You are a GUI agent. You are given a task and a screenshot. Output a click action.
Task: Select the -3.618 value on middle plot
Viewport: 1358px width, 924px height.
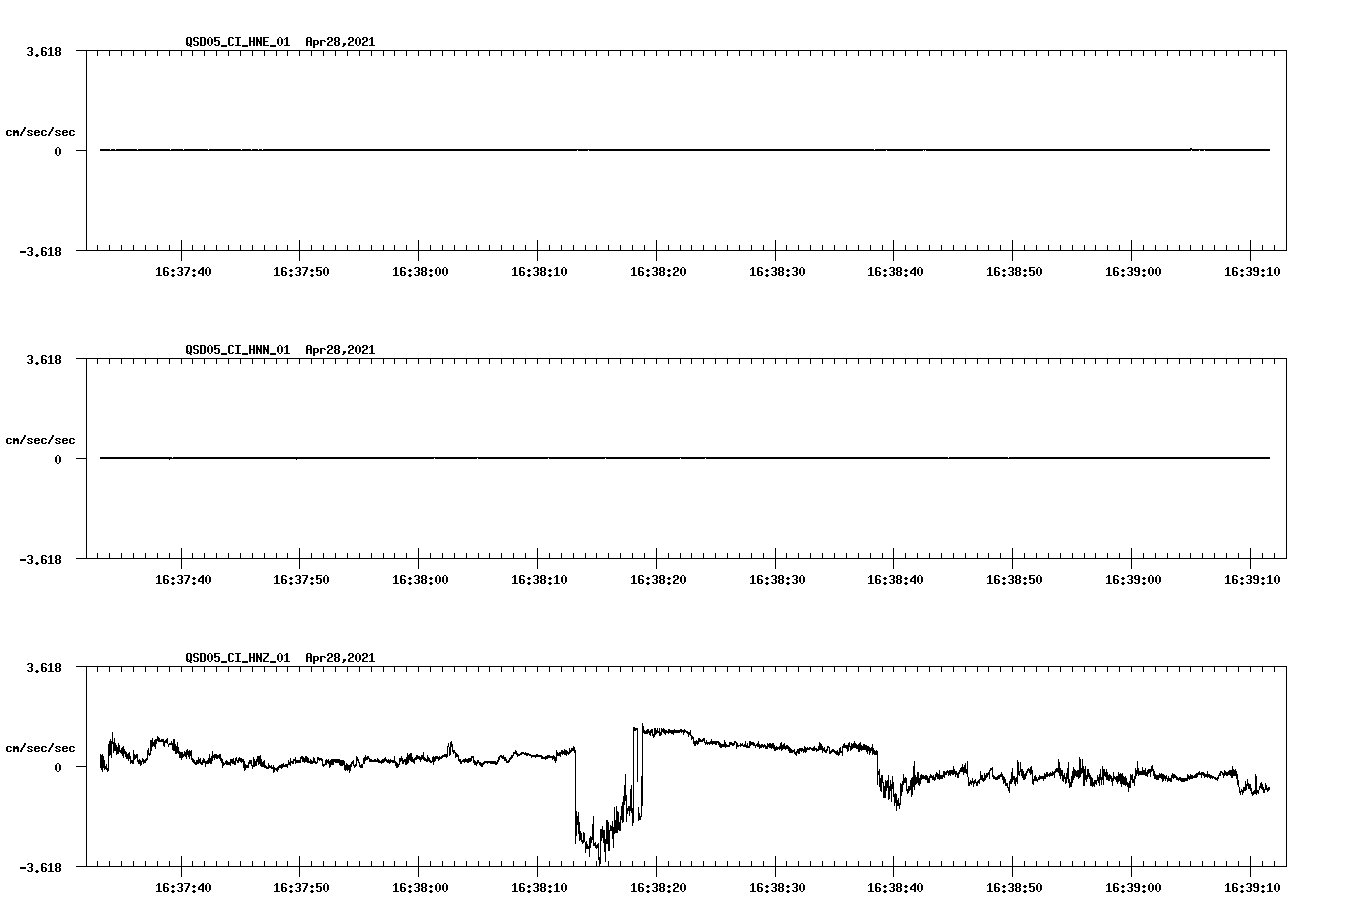[x=40, y=561]
